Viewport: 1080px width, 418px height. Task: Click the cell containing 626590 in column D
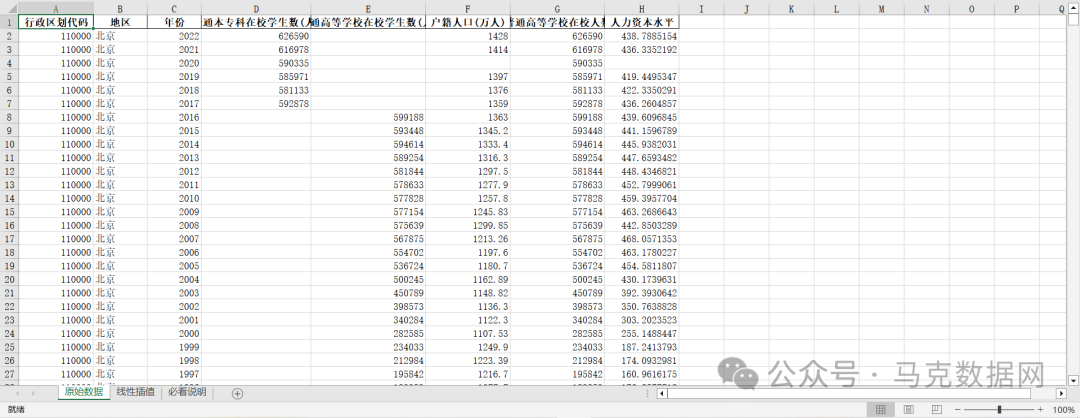pos(256,36)
